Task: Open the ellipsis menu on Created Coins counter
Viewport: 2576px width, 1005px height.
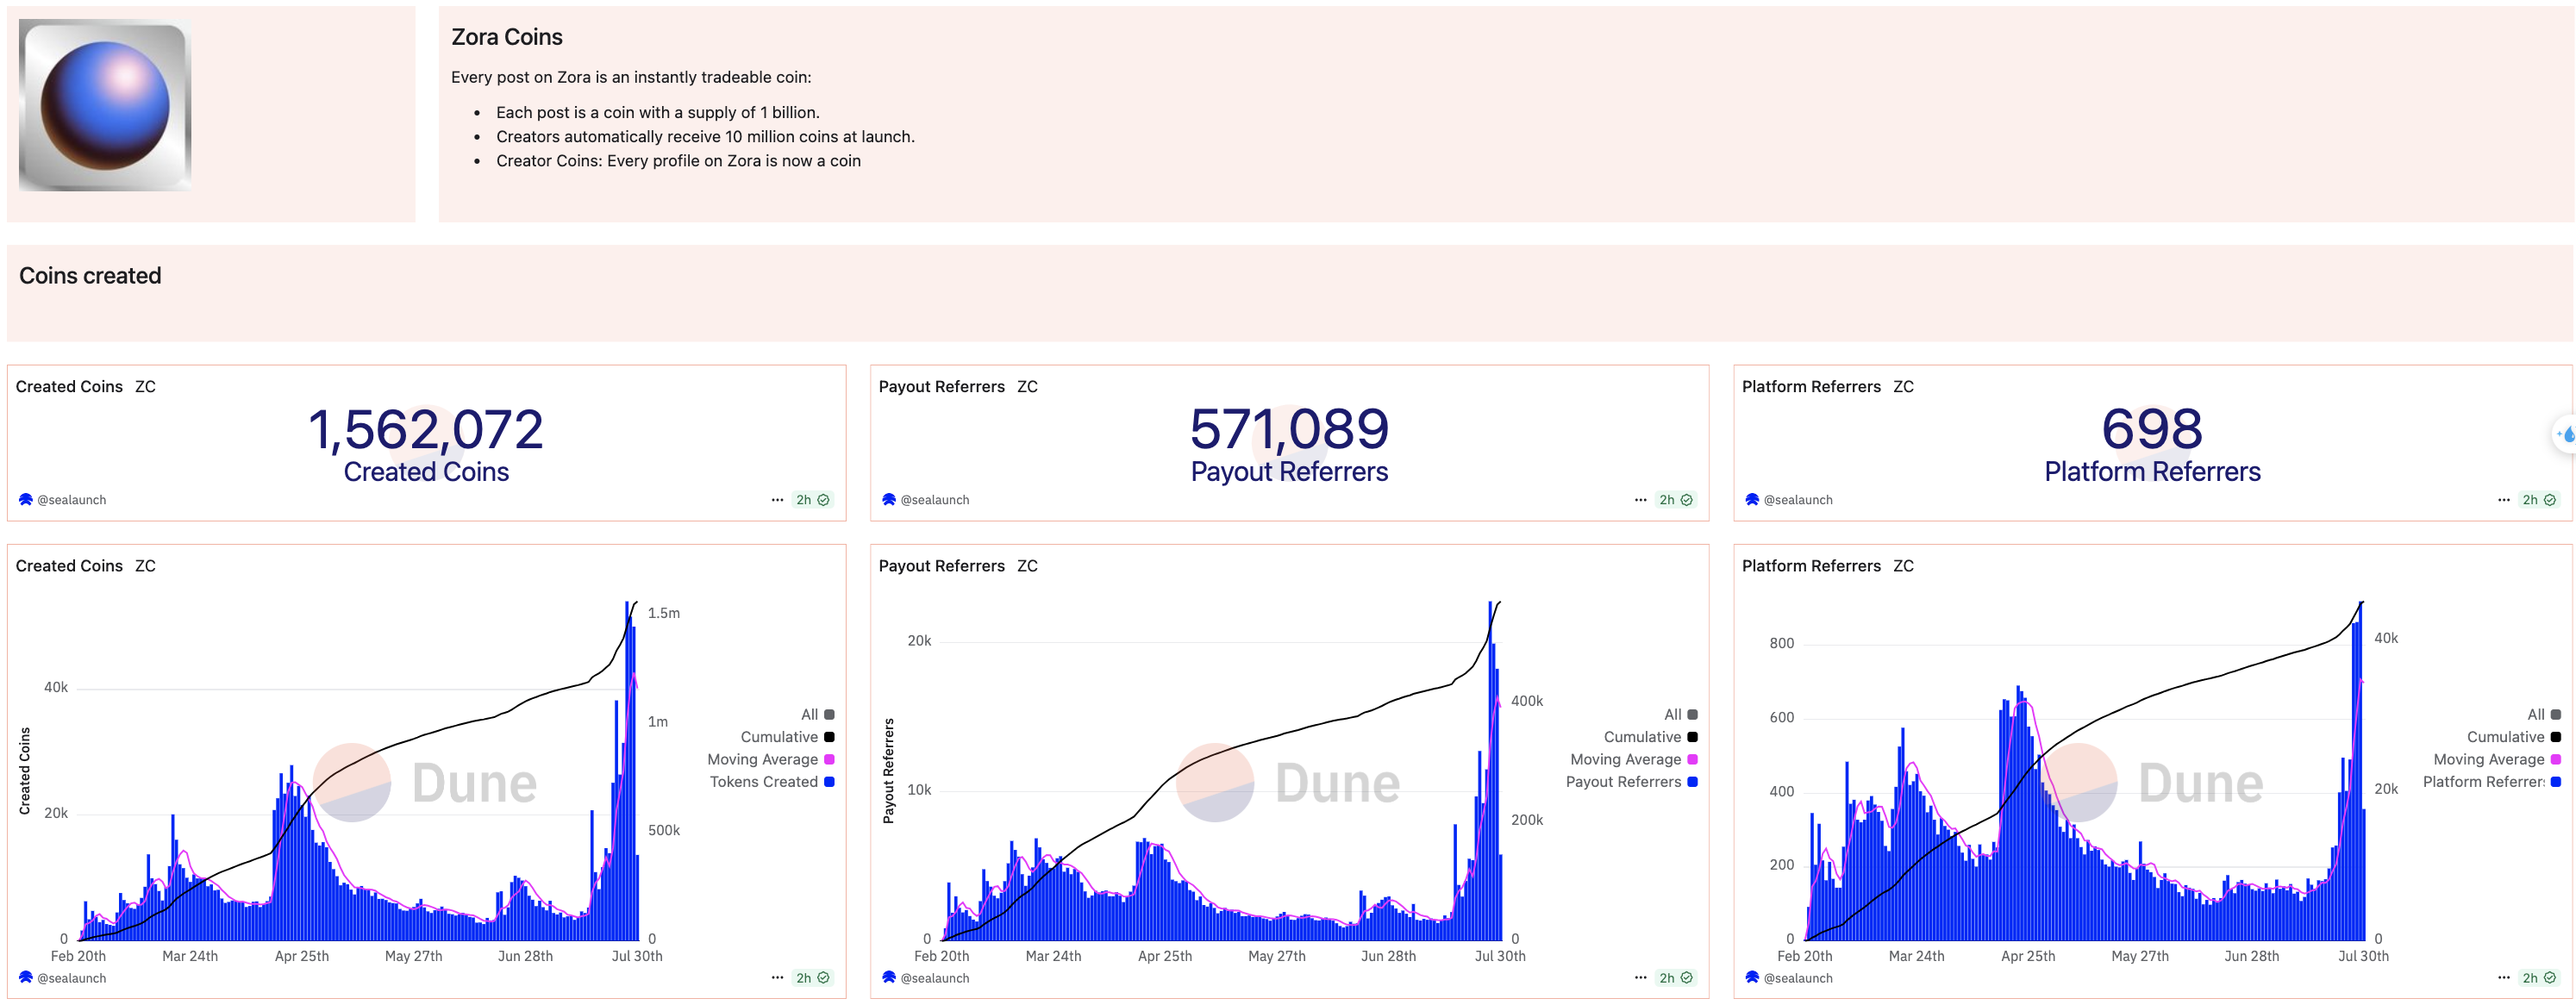Action: point(777,500)
